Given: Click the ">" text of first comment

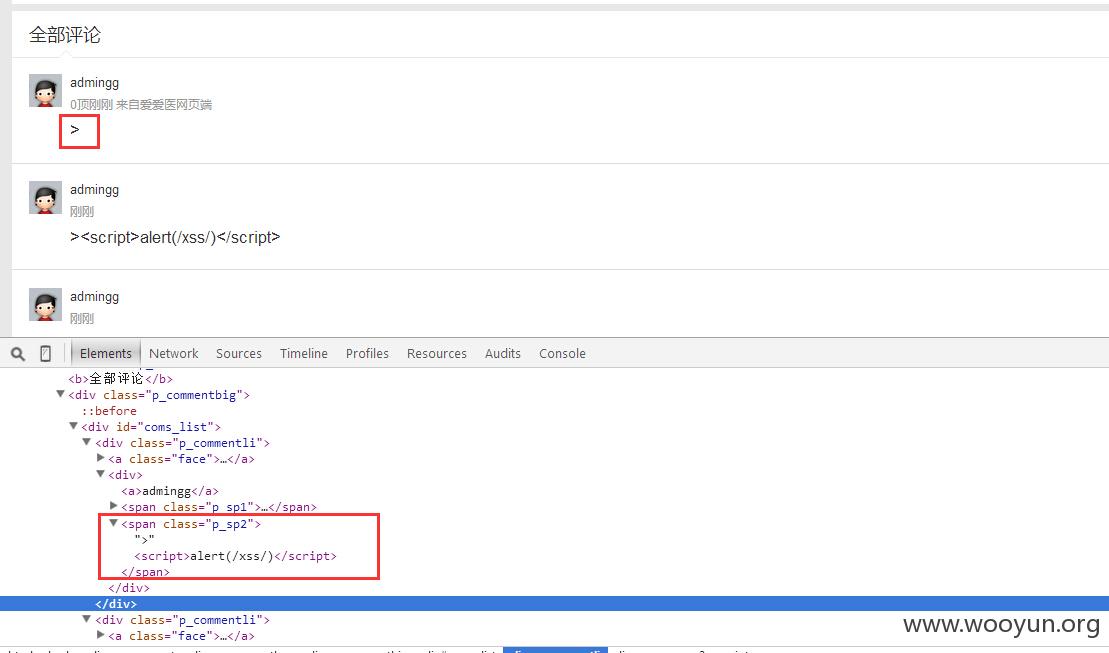Looking at the screenshot, I should [74, 129].
